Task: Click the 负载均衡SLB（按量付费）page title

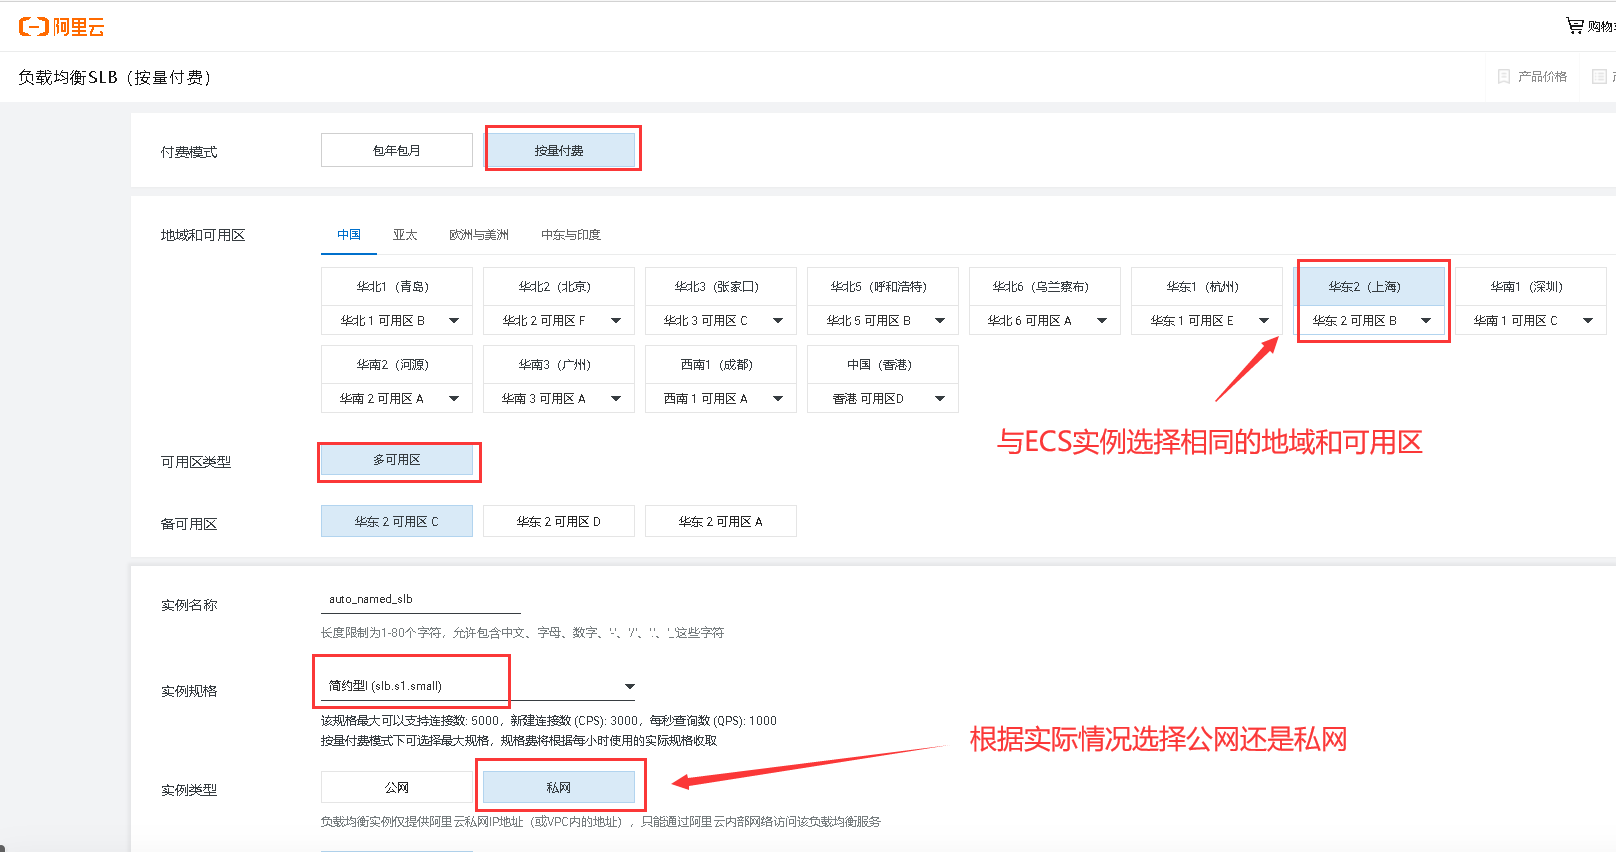Action: pyautogui.click(x=114, y=77)
